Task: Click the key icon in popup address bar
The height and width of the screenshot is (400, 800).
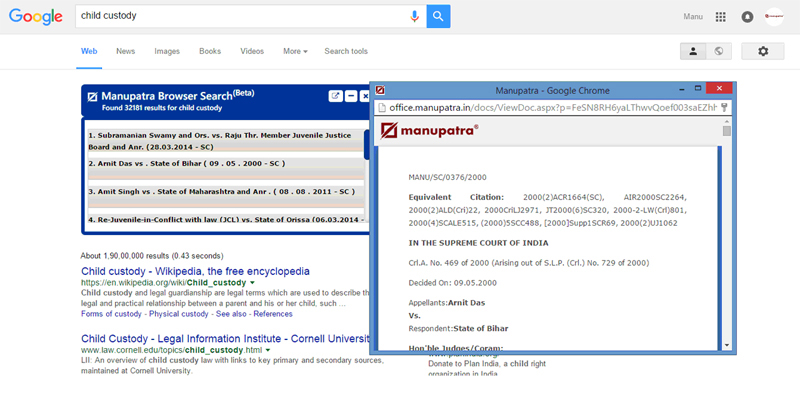Action: pos(724,108)
